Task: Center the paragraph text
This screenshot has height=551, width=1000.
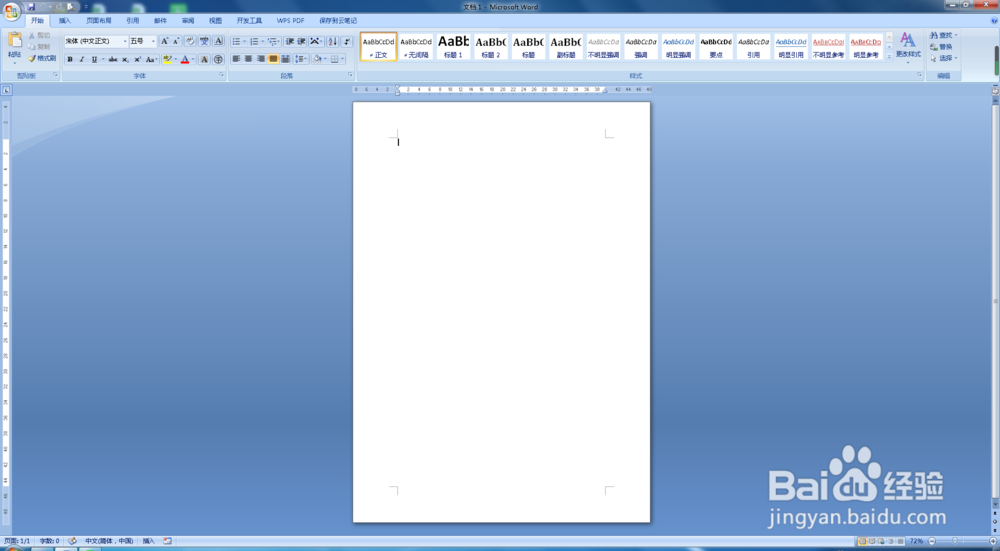Action: point(248,59)
